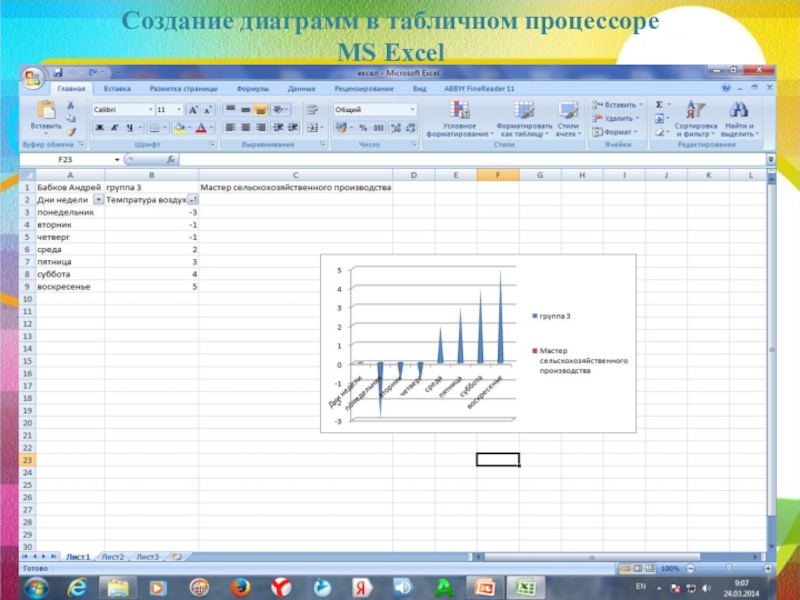Click the Increase Decimal icon

(395, 128)
